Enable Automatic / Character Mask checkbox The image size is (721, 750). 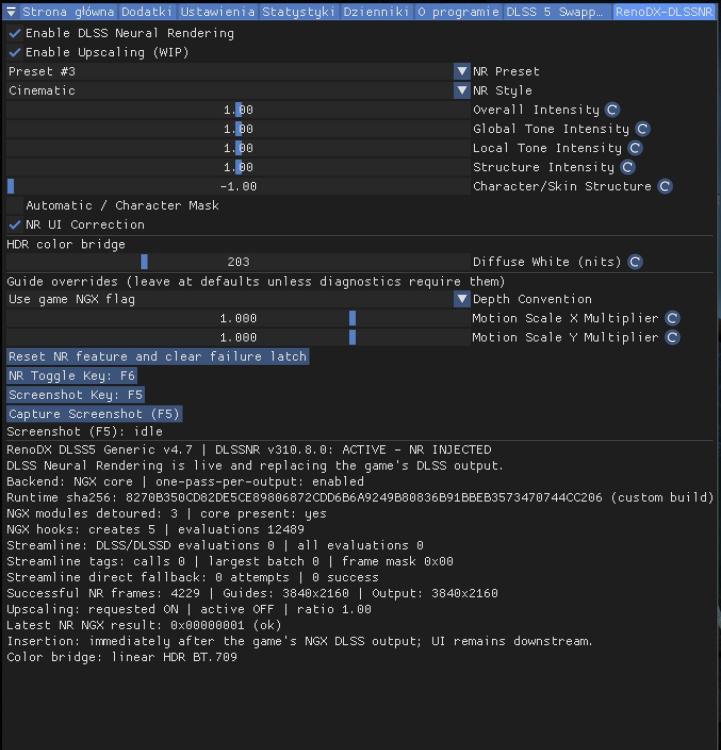[x=15, y=206]
